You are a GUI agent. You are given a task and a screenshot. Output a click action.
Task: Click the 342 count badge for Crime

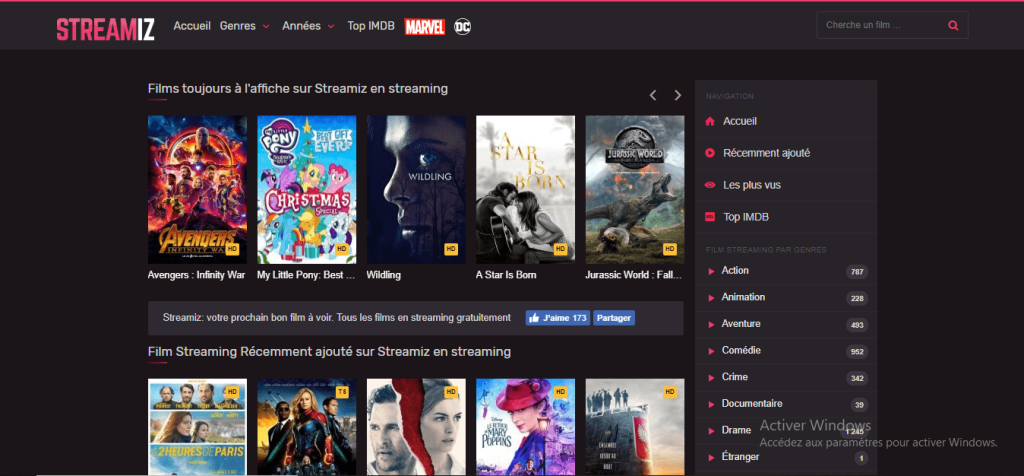pos(857,379)
